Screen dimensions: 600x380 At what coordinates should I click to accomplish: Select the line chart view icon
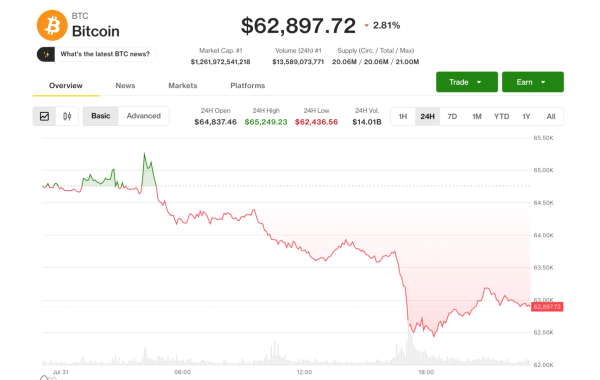pyautogui.click(x=44, y=116)
